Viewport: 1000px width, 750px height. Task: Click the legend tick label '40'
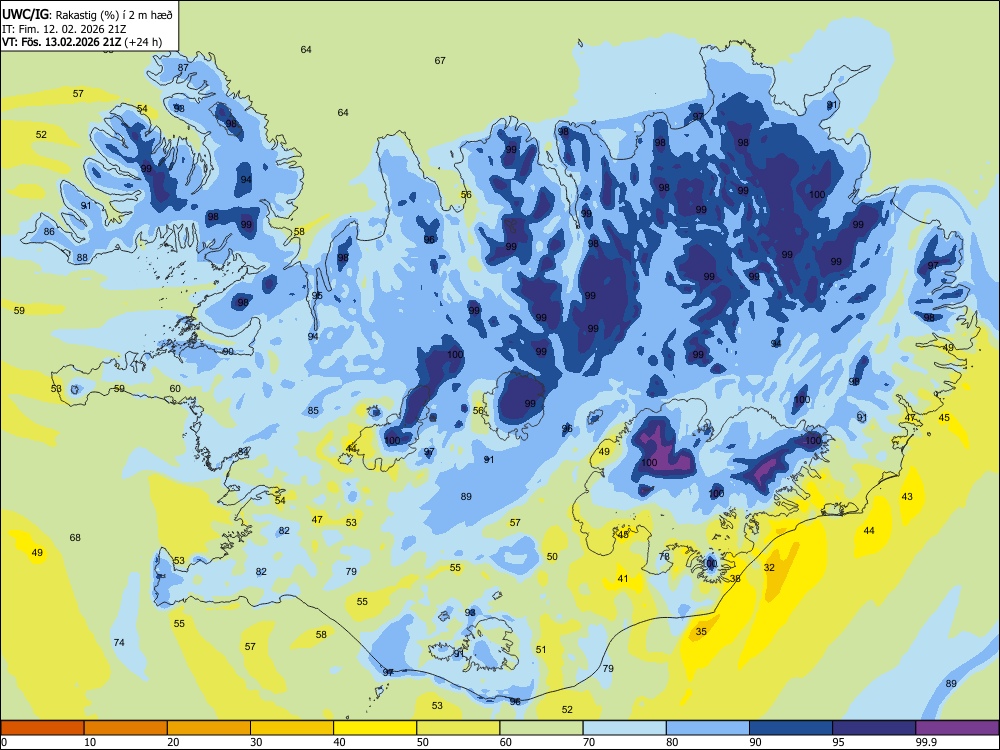point(340,742)
